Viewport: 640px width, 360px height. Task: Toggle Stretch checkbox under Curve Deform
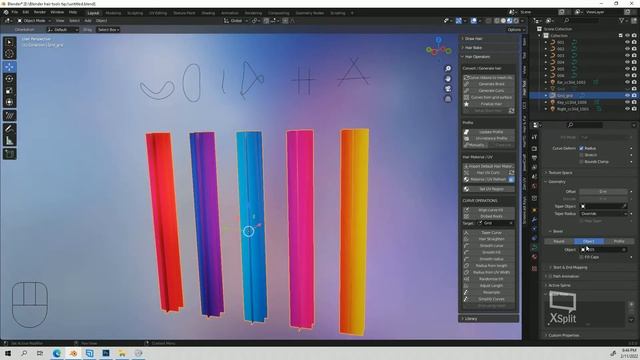pos(581,155)
